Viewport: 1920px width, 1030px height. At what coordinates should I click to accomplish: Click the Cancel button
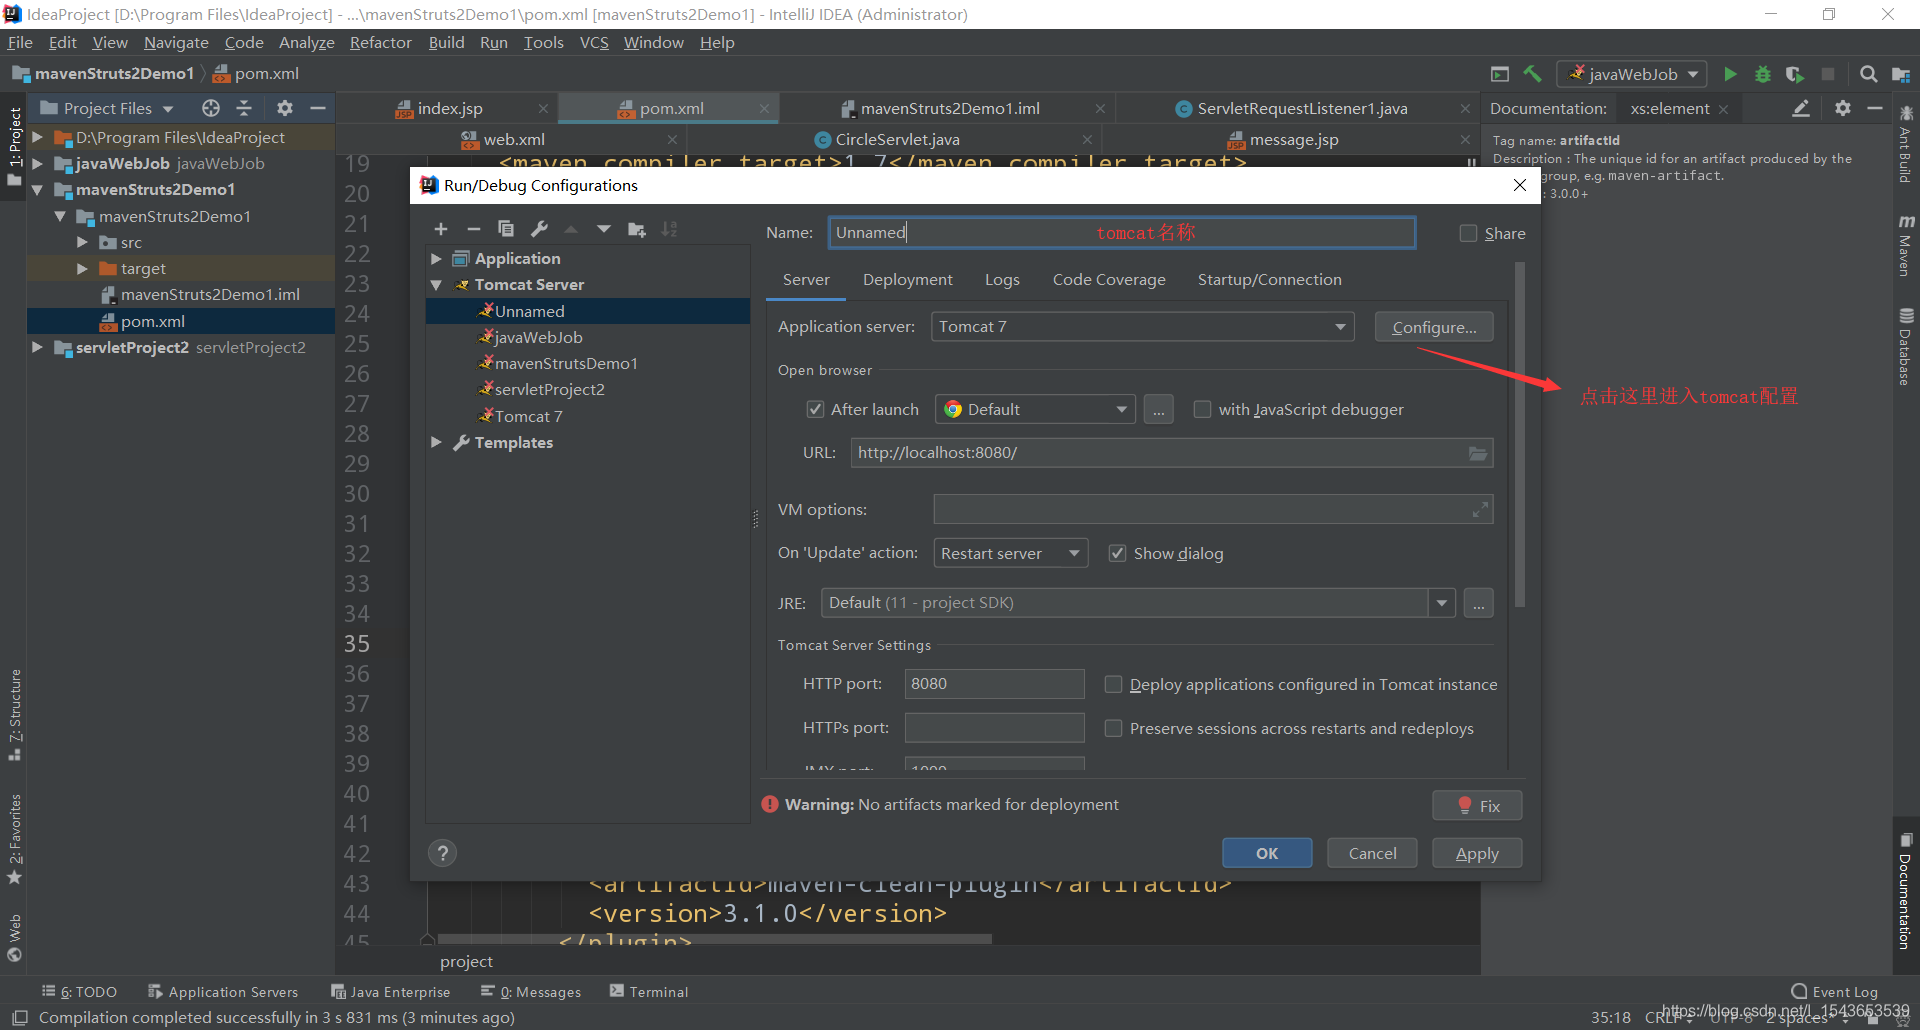pos(1372,853)
